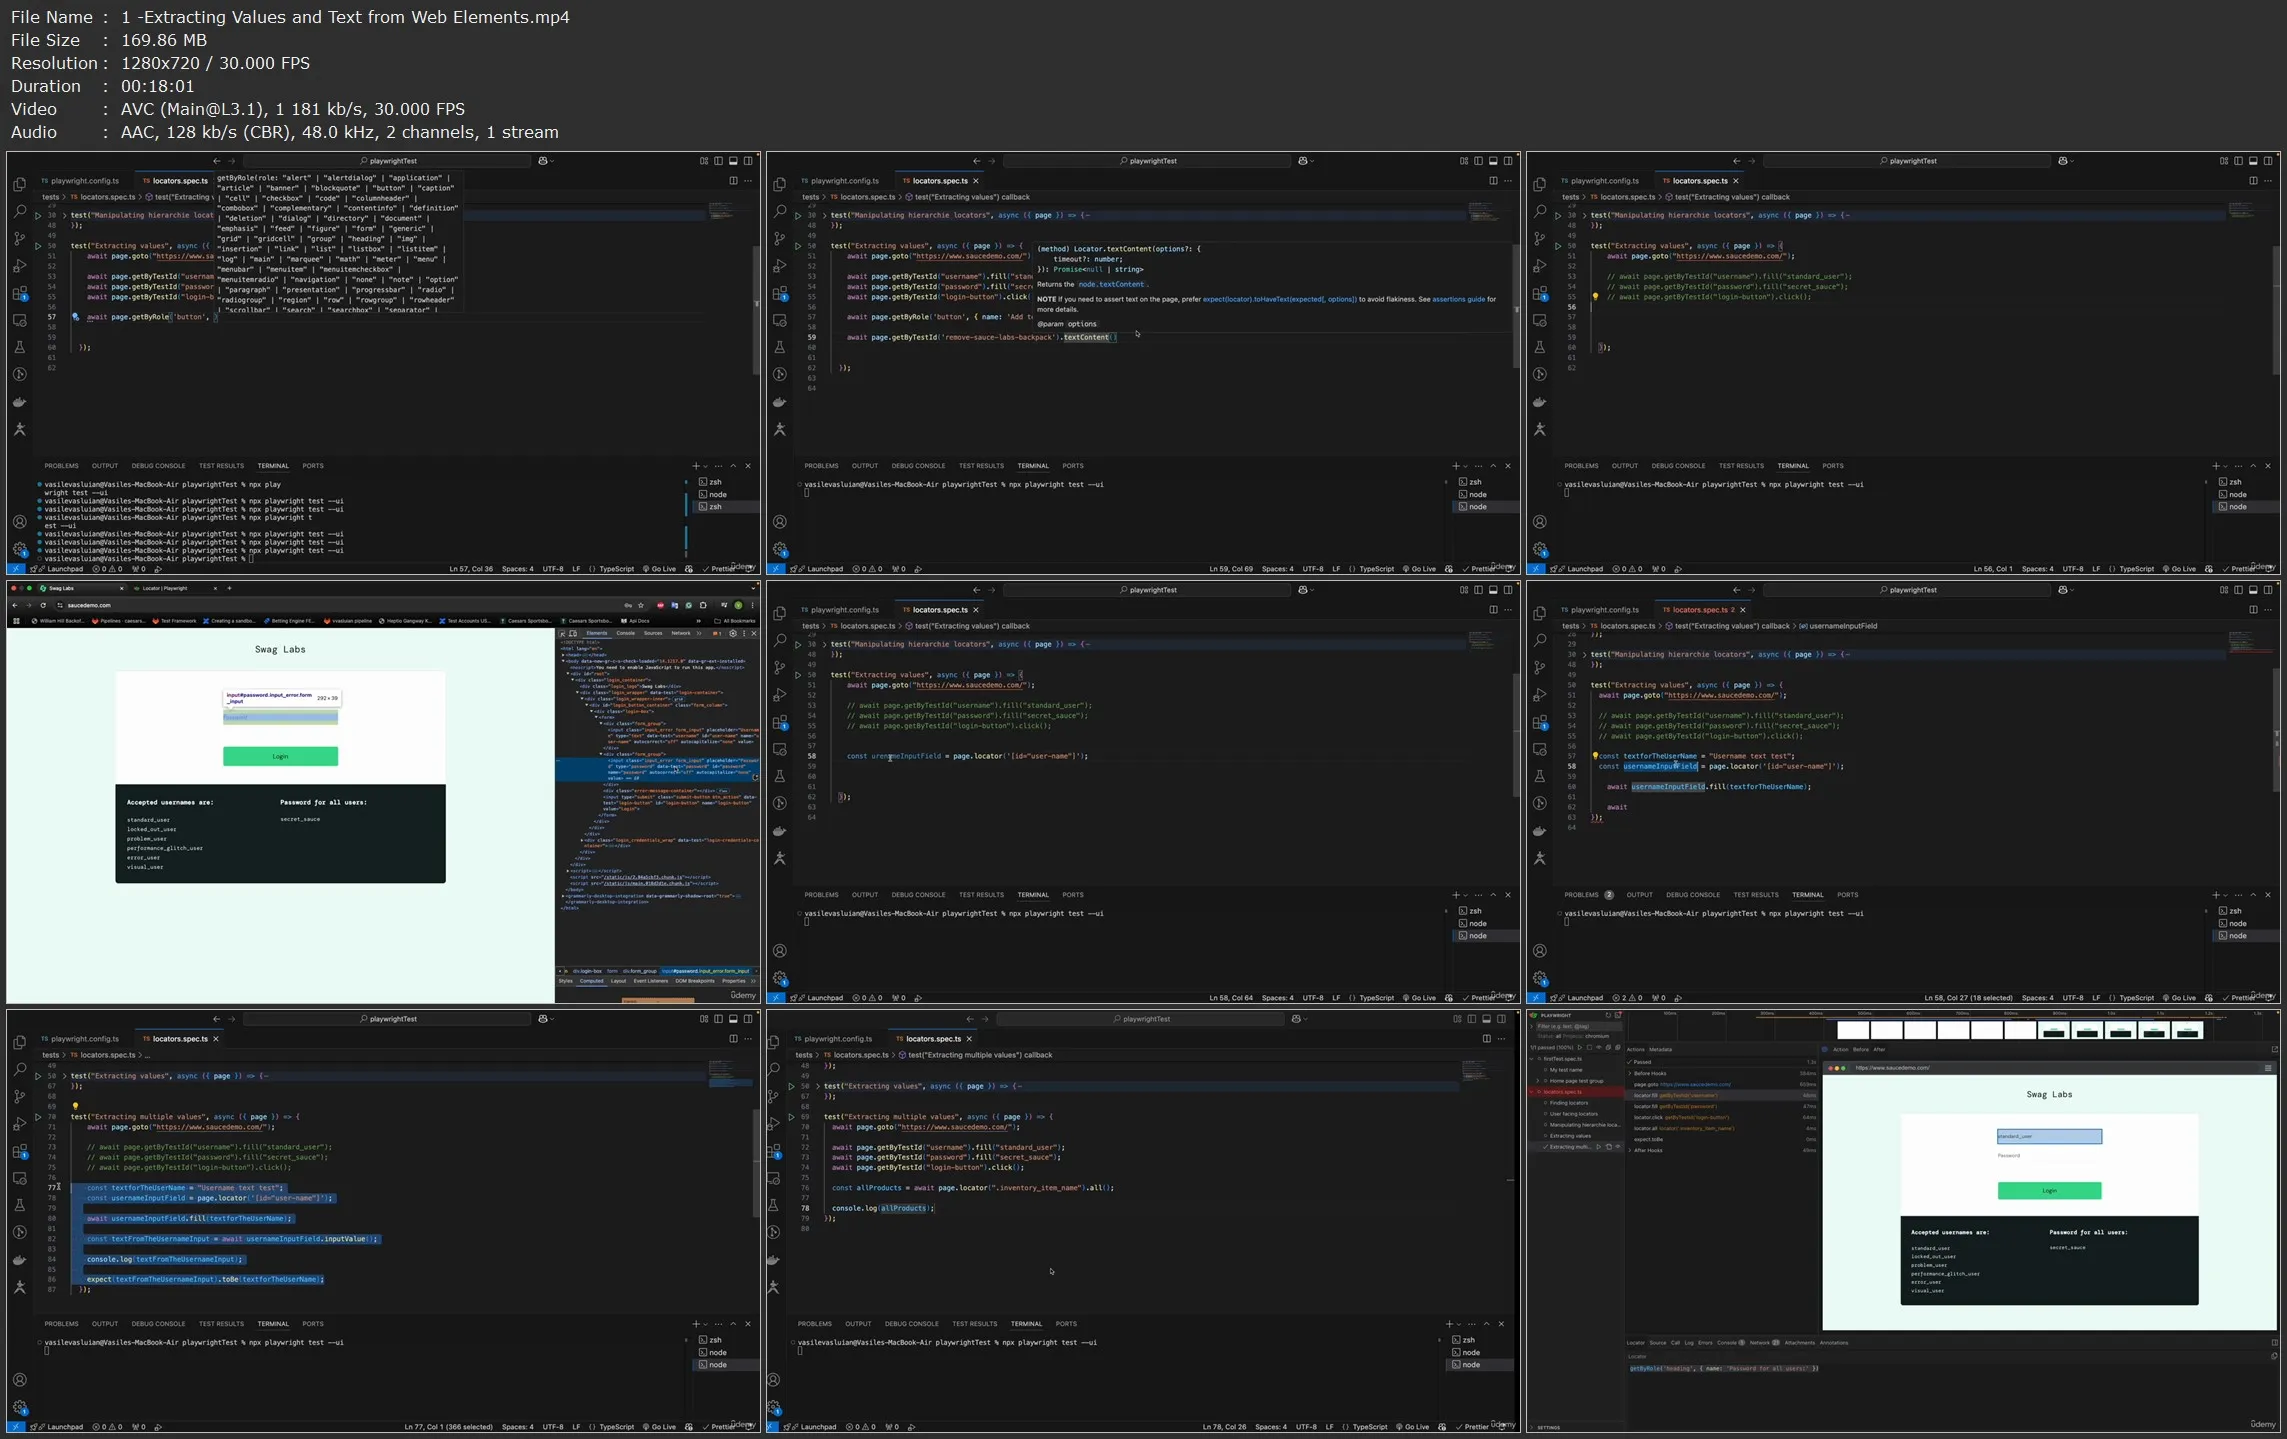Open the Manage gear in the getByRole tooltip frame
The width and height of the screenshot is (2287, 1439).
pyautogui.click(x=19, y=549)
